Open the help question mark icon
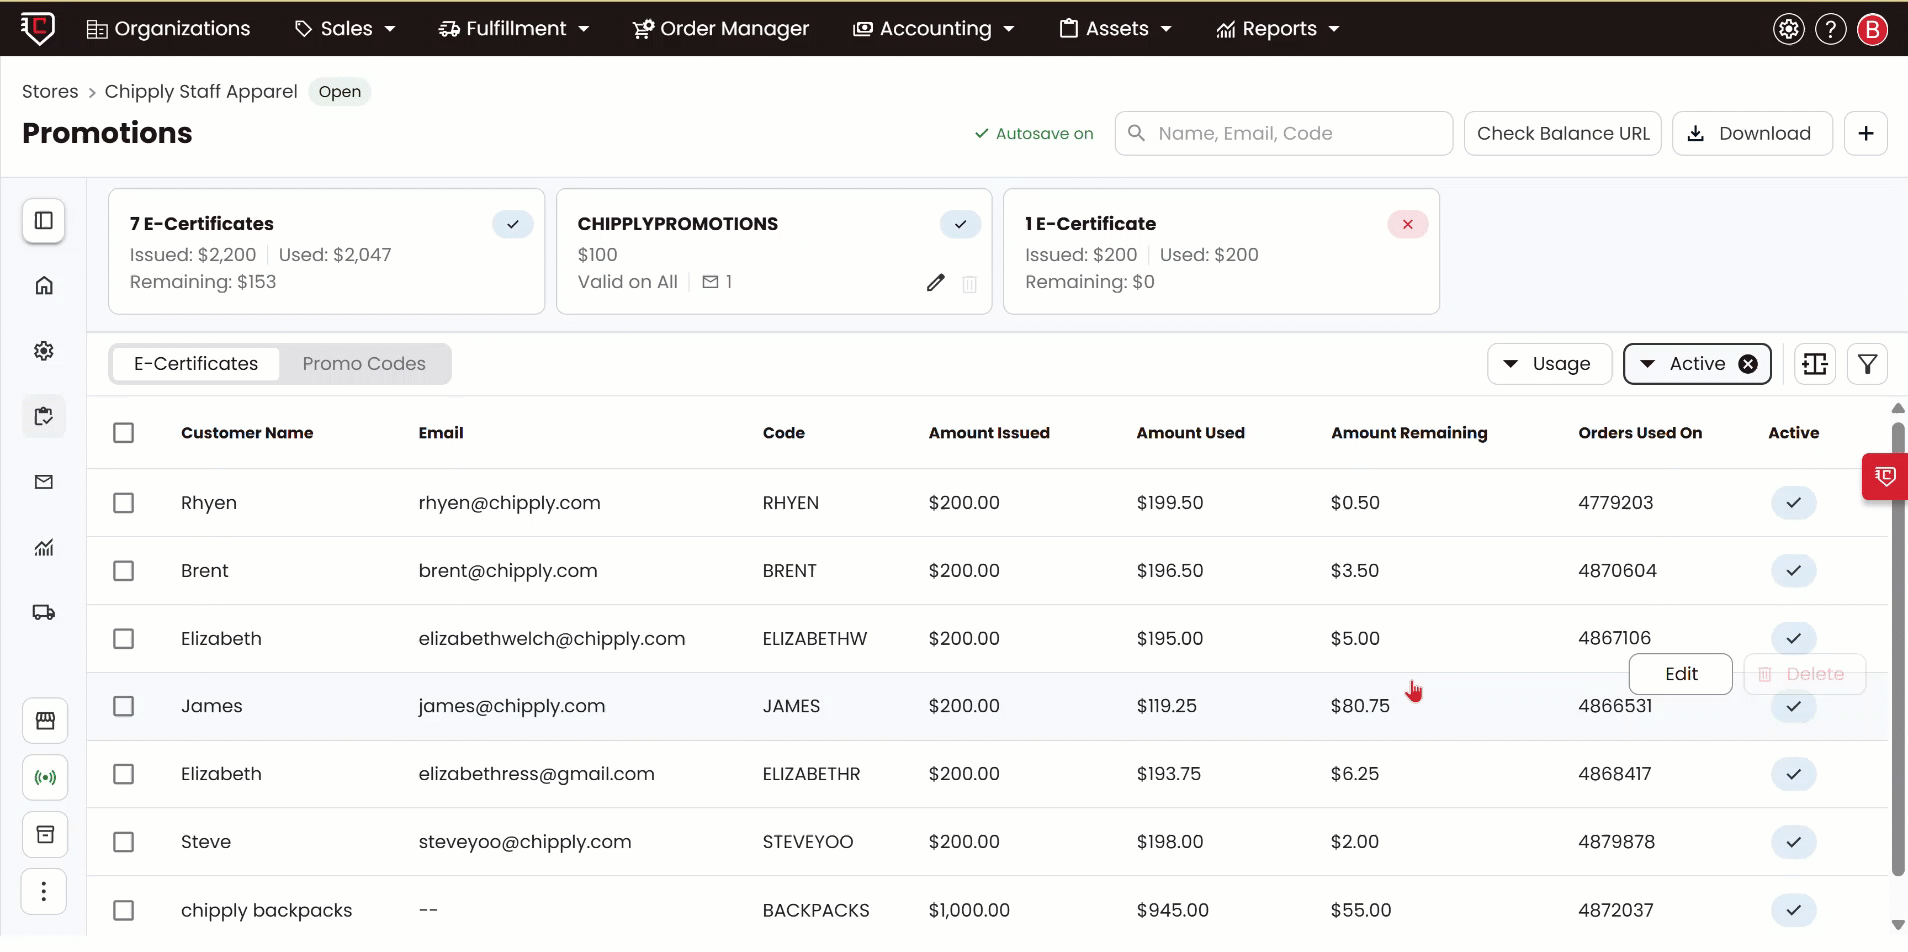 (1830, 29)
